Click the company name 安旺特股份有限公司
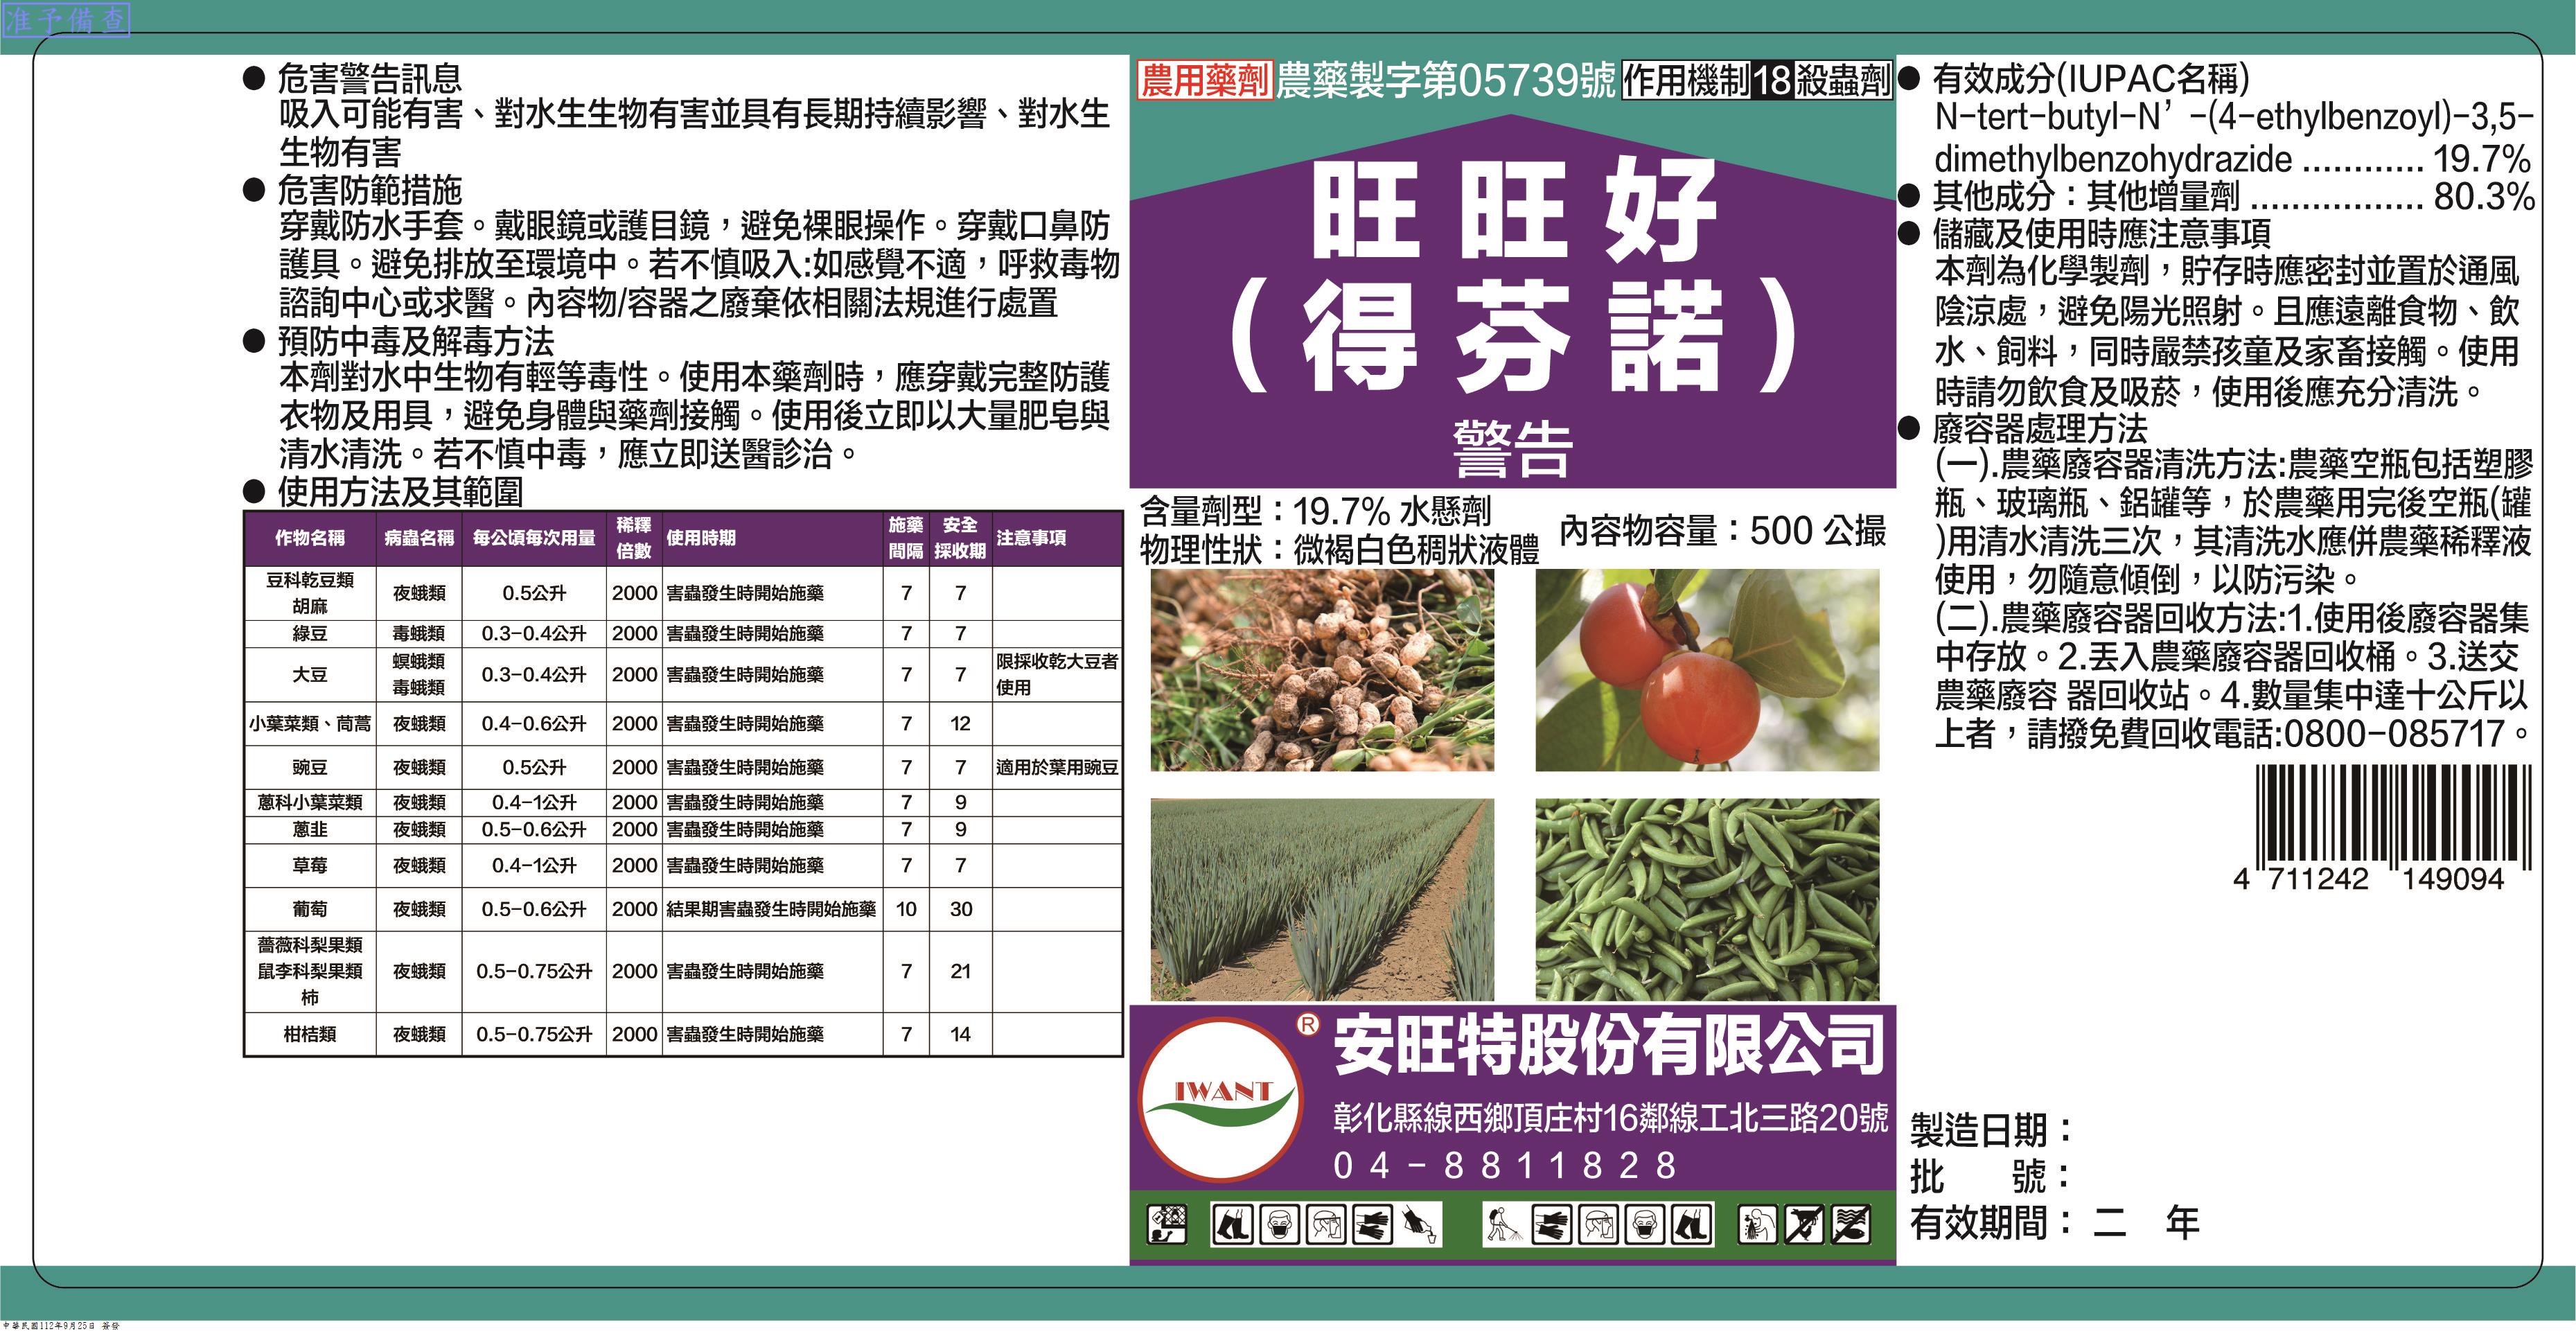 [1610, 1046]
